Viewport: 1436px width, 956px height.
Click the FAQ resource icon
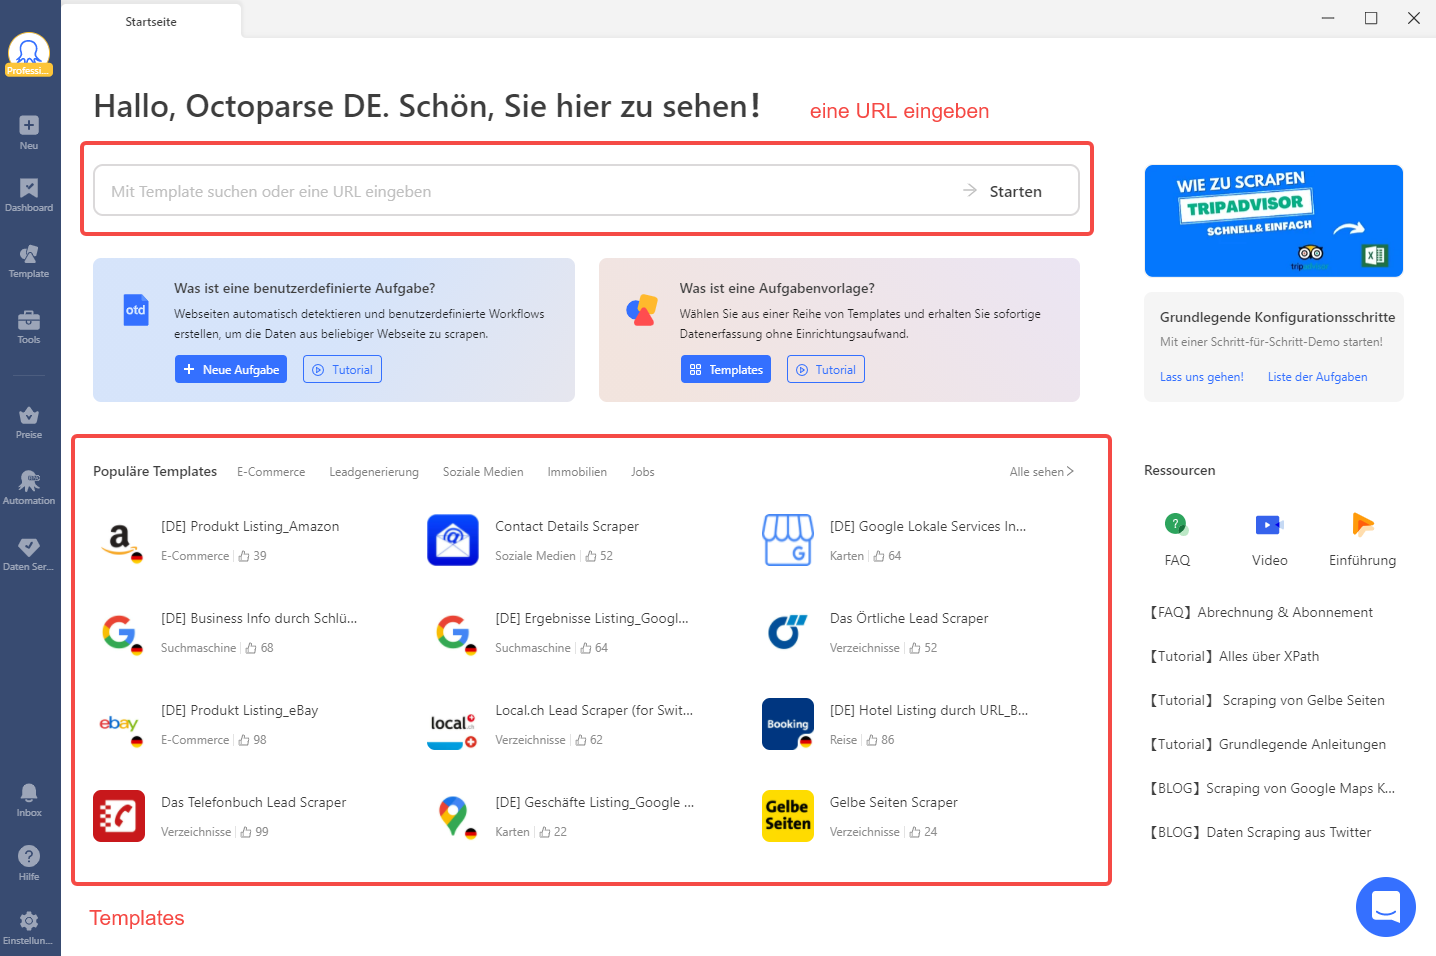(1177, 524)
